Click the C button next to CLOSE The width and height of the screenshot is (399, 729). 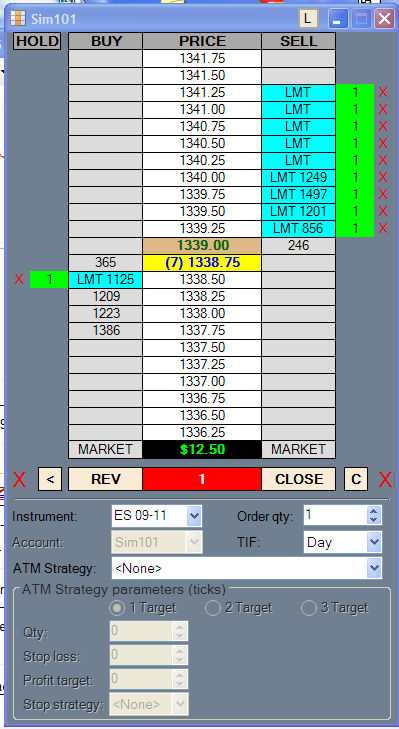[x=356, y=479]
